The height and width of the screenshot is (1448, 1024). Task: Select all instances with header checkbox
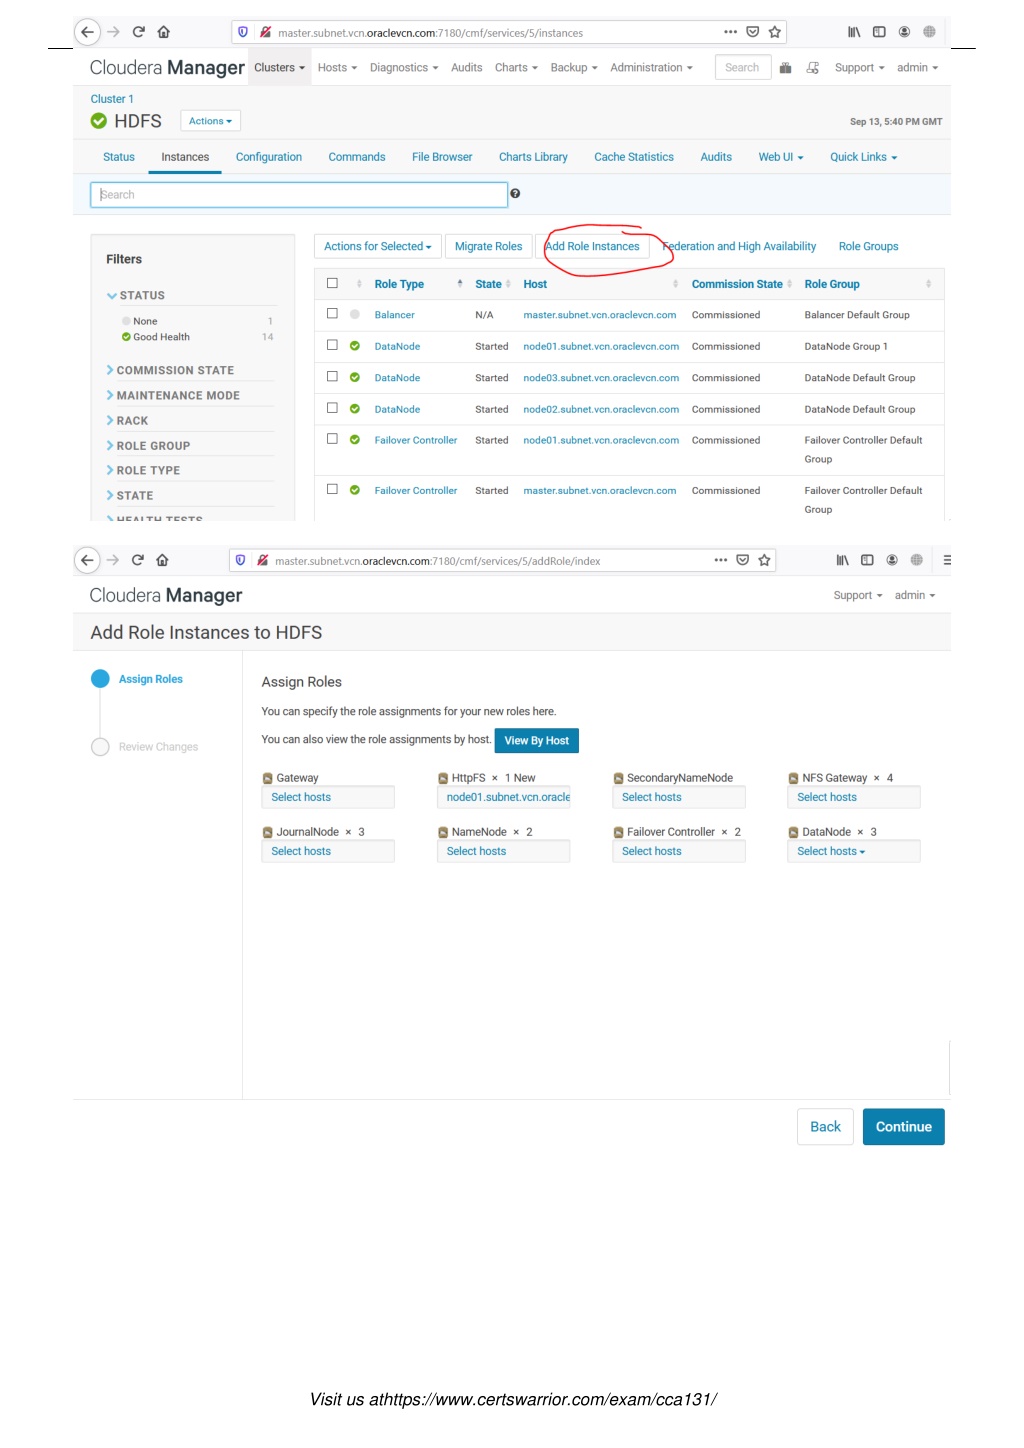pyautogui.click(x=332, y=283)
